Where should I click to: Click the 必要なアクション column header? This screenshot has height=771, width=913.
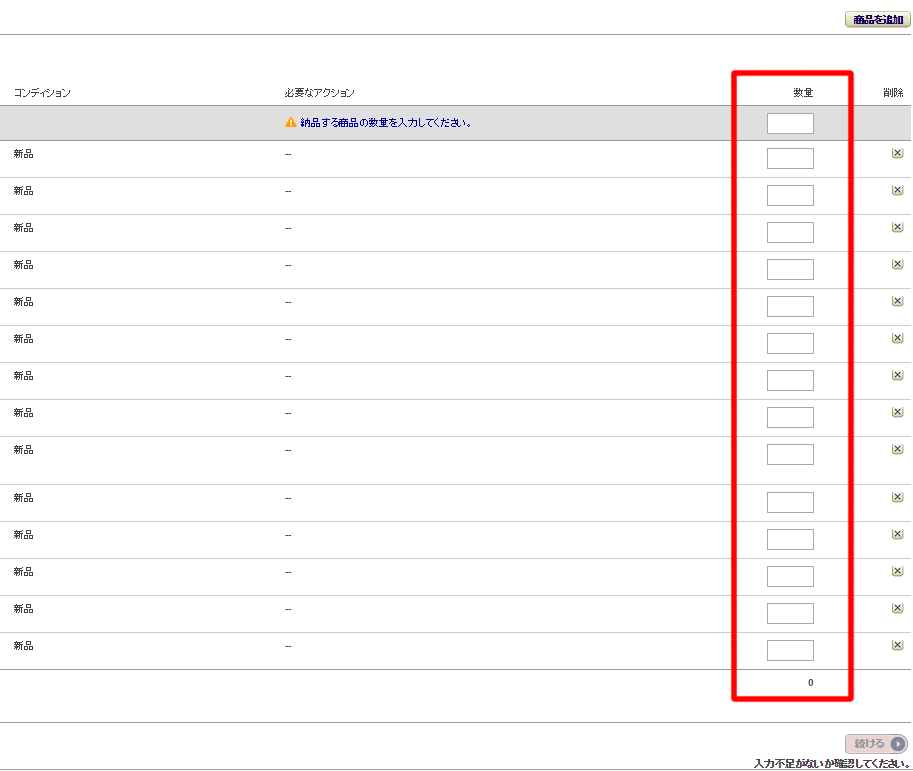(320, 93)
